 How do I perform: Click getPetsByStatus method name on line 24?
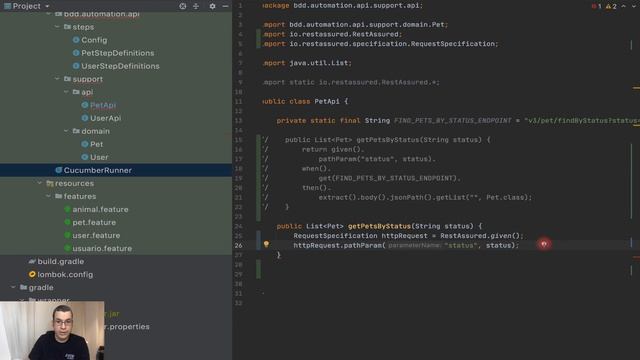coord(379,226)
